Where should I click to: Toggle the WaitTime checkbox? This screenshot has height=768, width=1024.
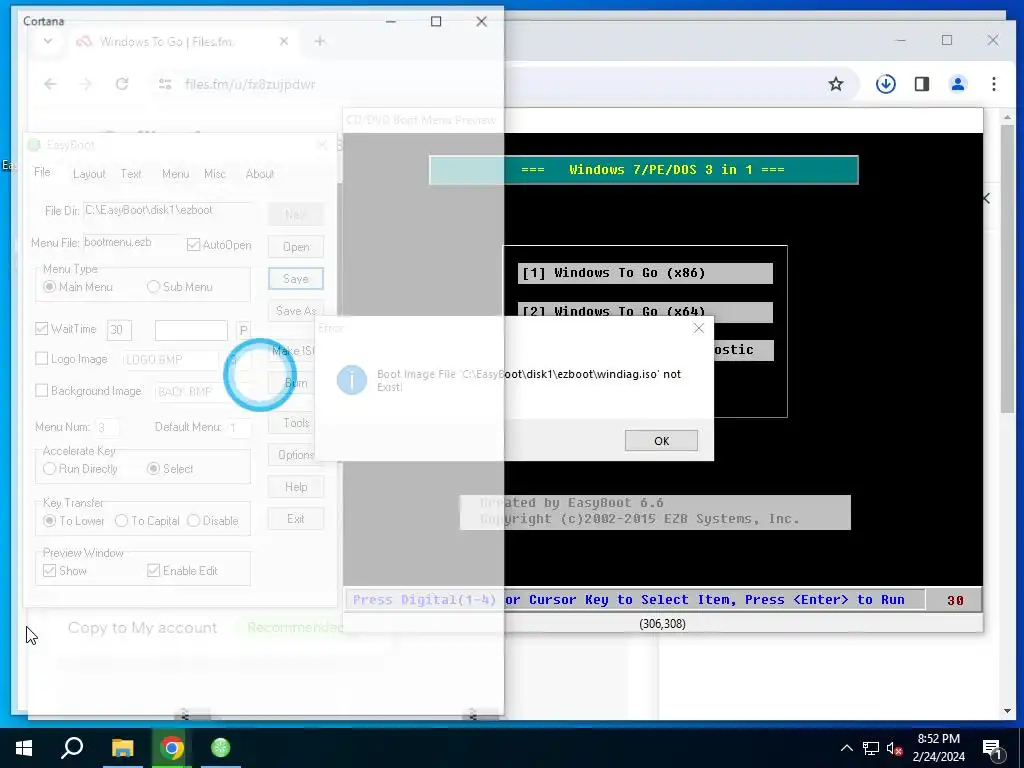click(x=42, y=328)
